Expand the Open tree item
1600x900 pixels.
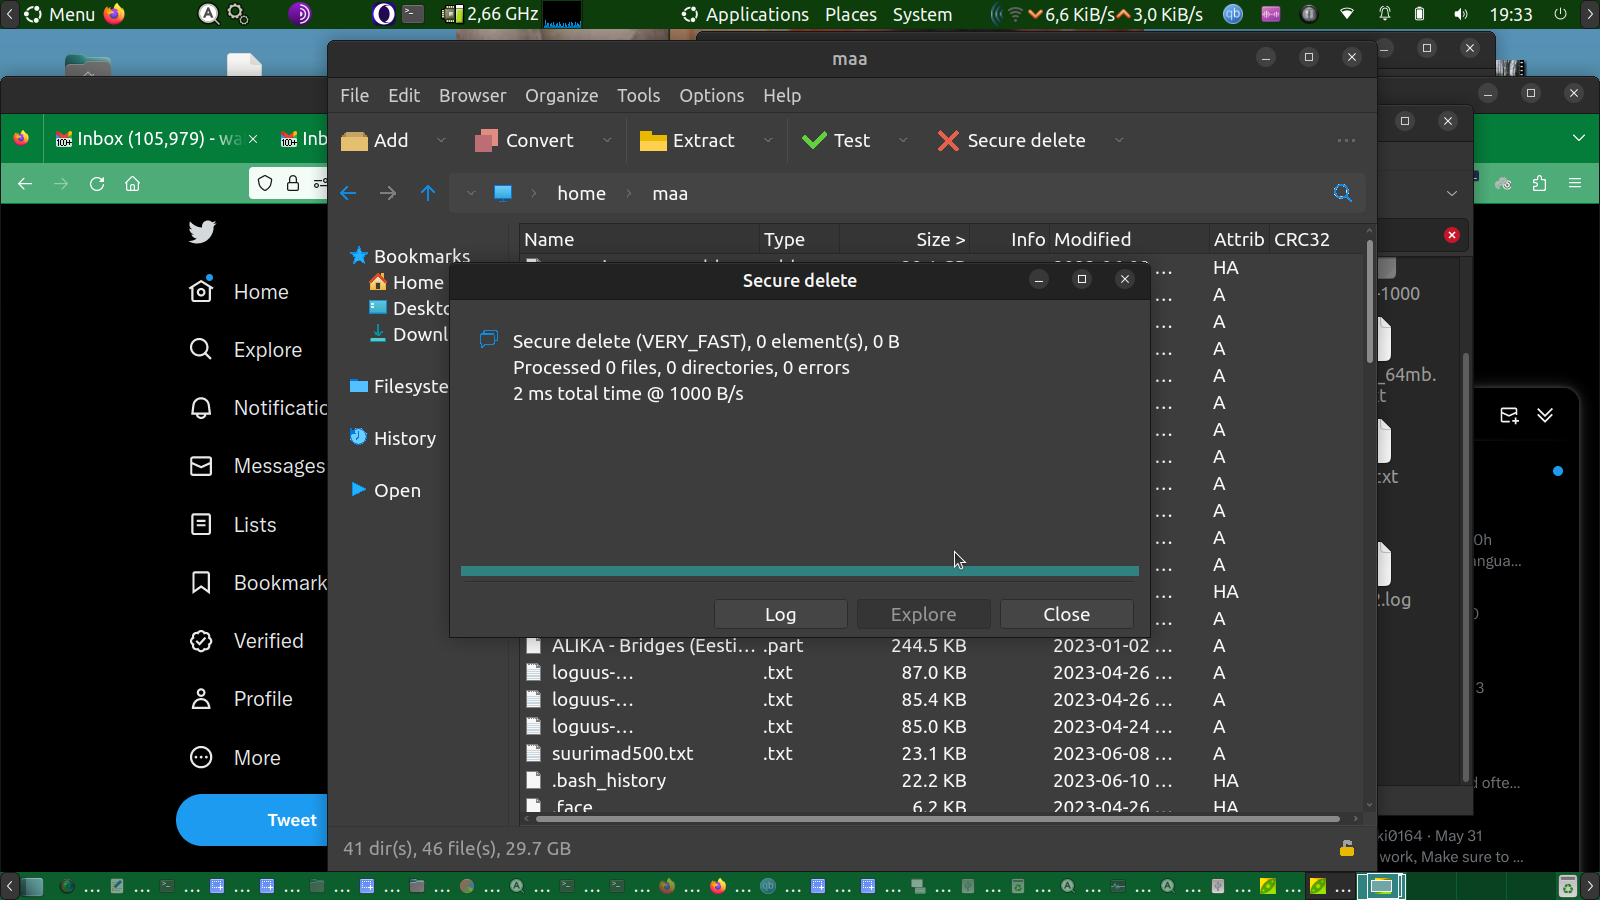pos(358,490)
